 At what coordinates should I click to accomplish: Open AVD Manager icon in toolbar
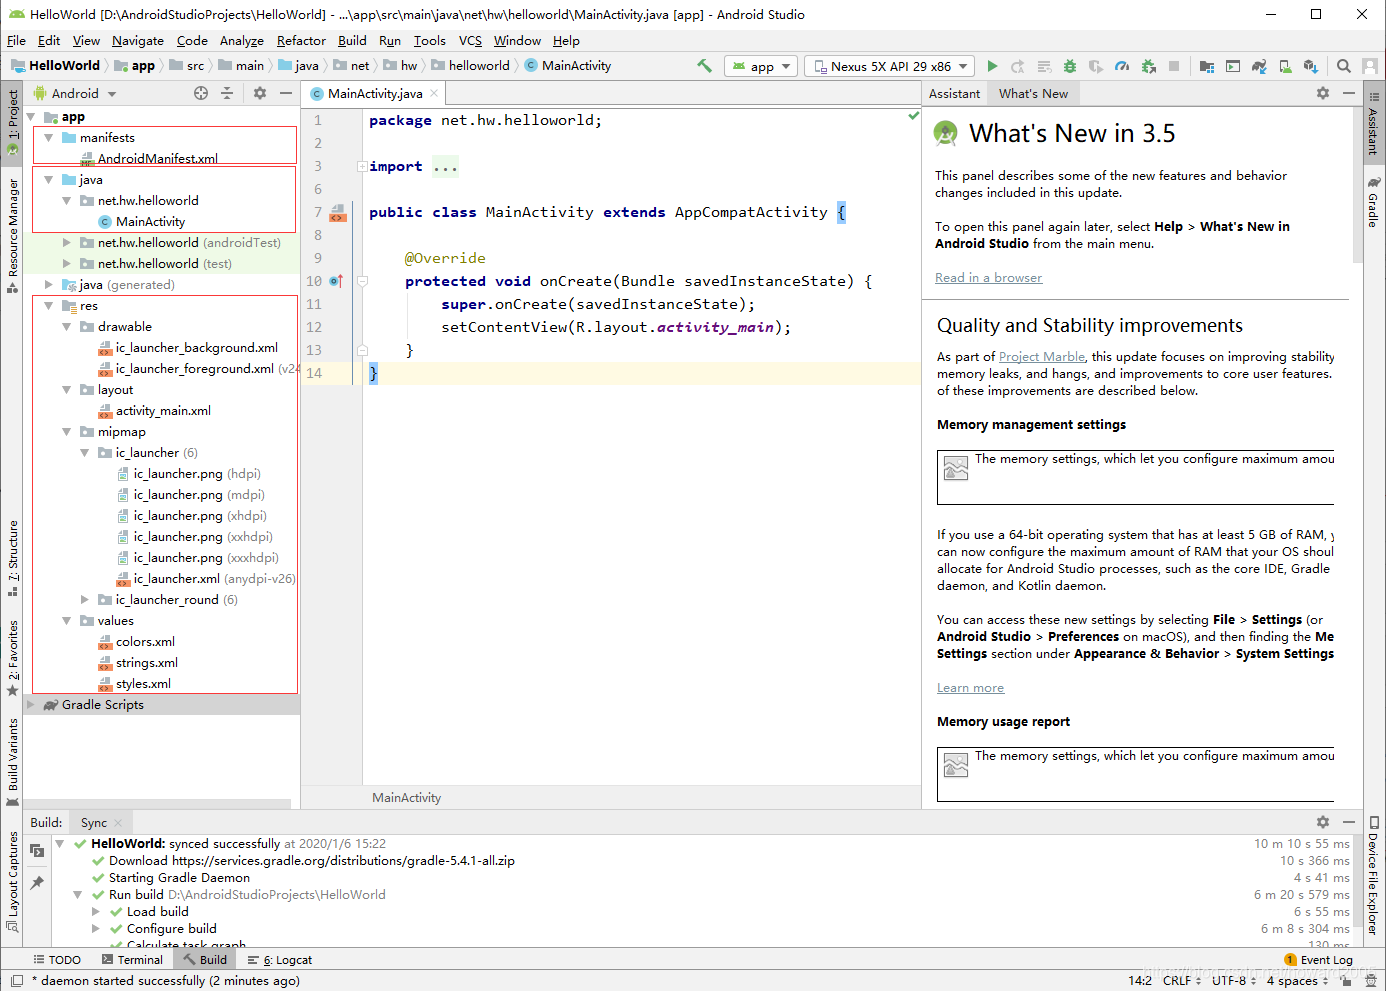(x=1285, y=66)
